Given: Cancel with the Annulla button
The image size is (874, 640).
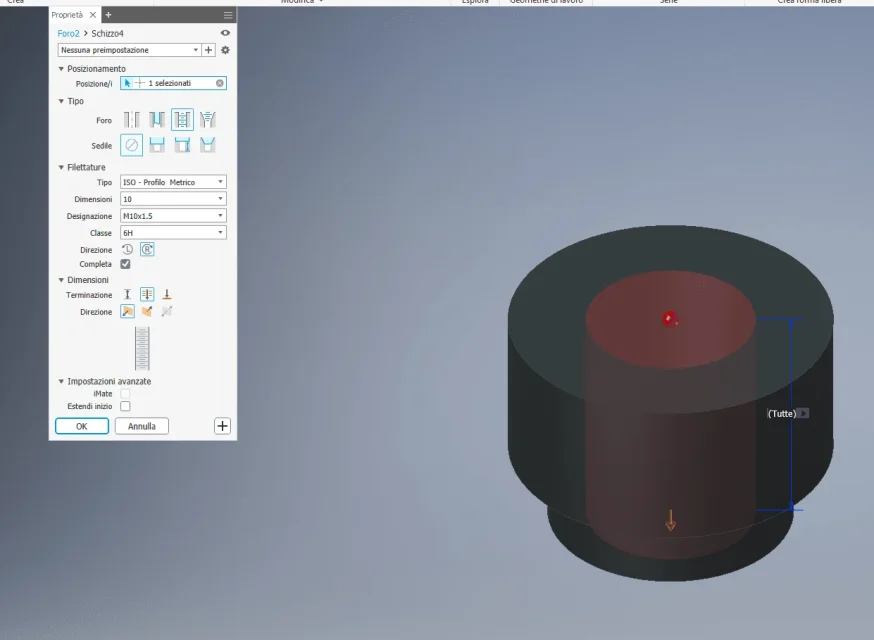Looking at the screenshot, I should (x=142, y=426).
